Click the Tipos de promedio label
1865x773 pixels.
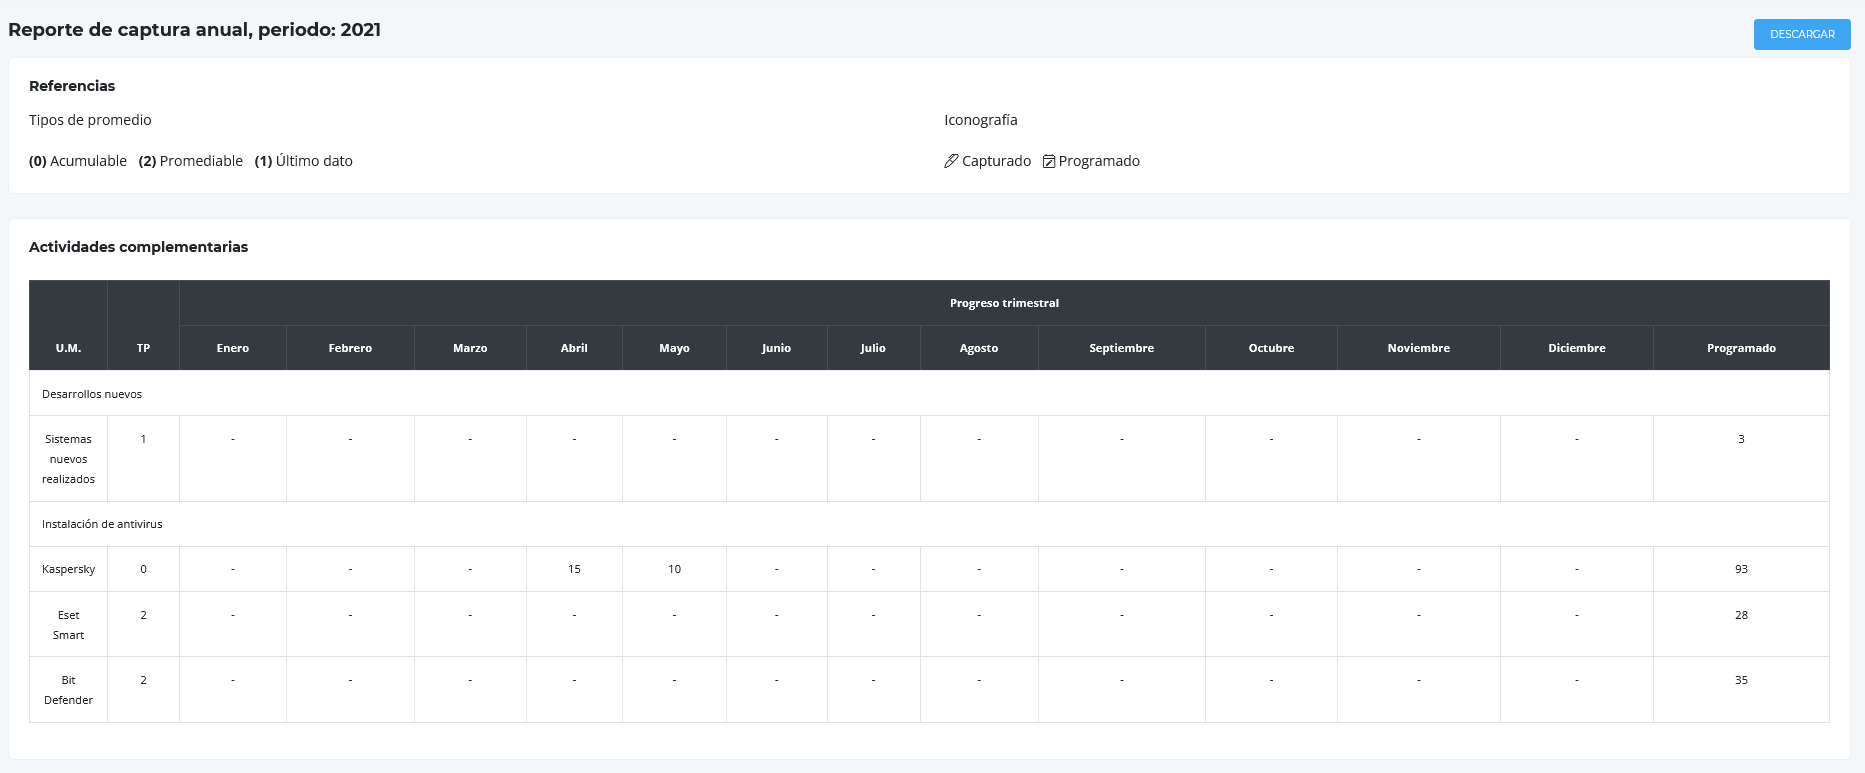click(x=90, y=120)
